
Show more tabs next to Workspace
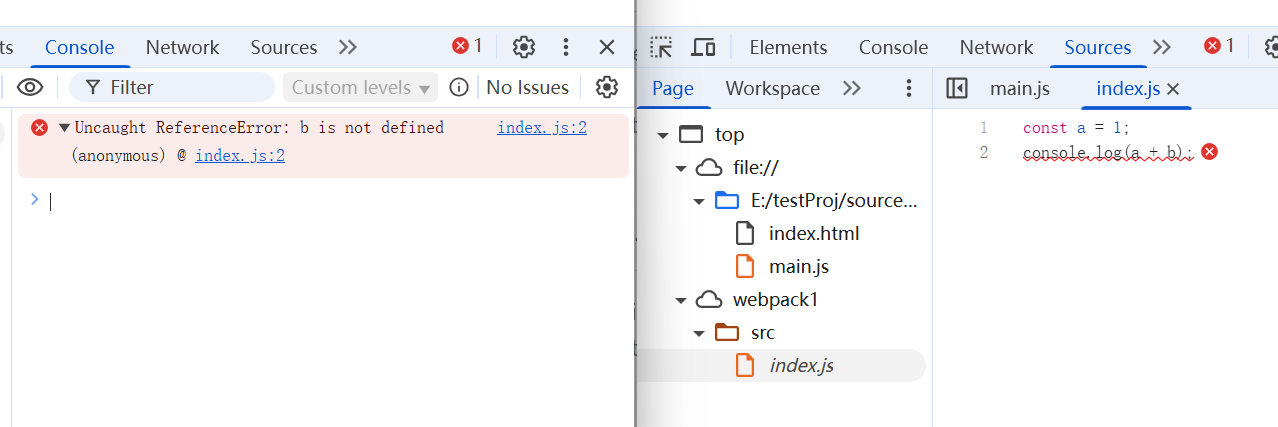[x=852, y=89]
